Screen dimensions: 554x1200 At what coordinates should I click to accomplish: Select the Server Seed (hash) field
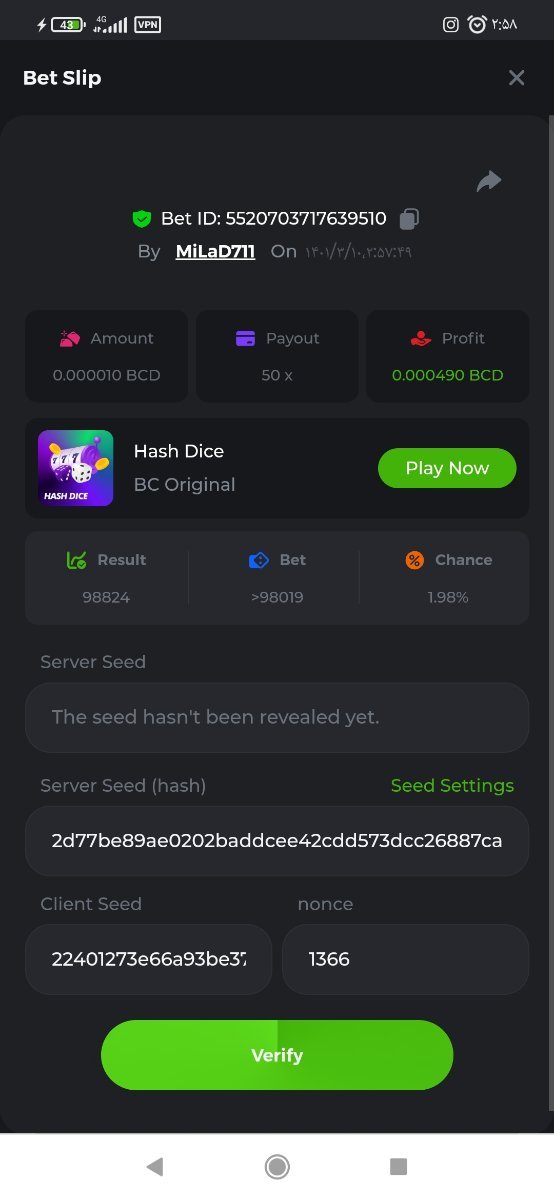(x=277, y=841)
